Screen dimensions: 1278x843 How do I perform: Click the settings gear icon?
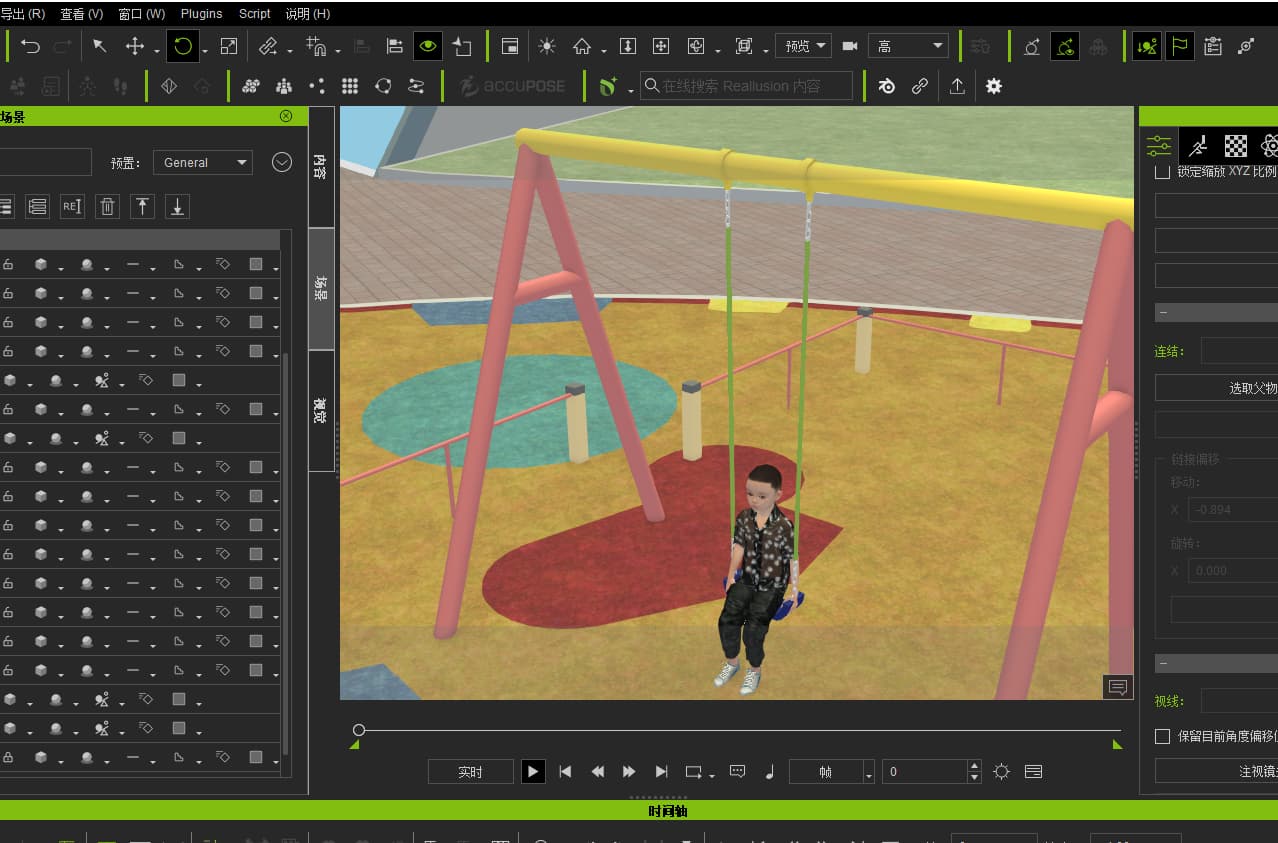[x=993, y=86]
